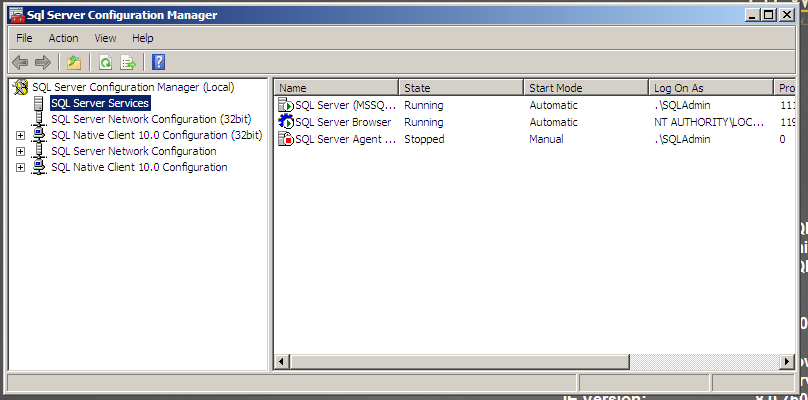
Task: Click the stopped SQL Server Agent icon
Action: coord(286,139)
